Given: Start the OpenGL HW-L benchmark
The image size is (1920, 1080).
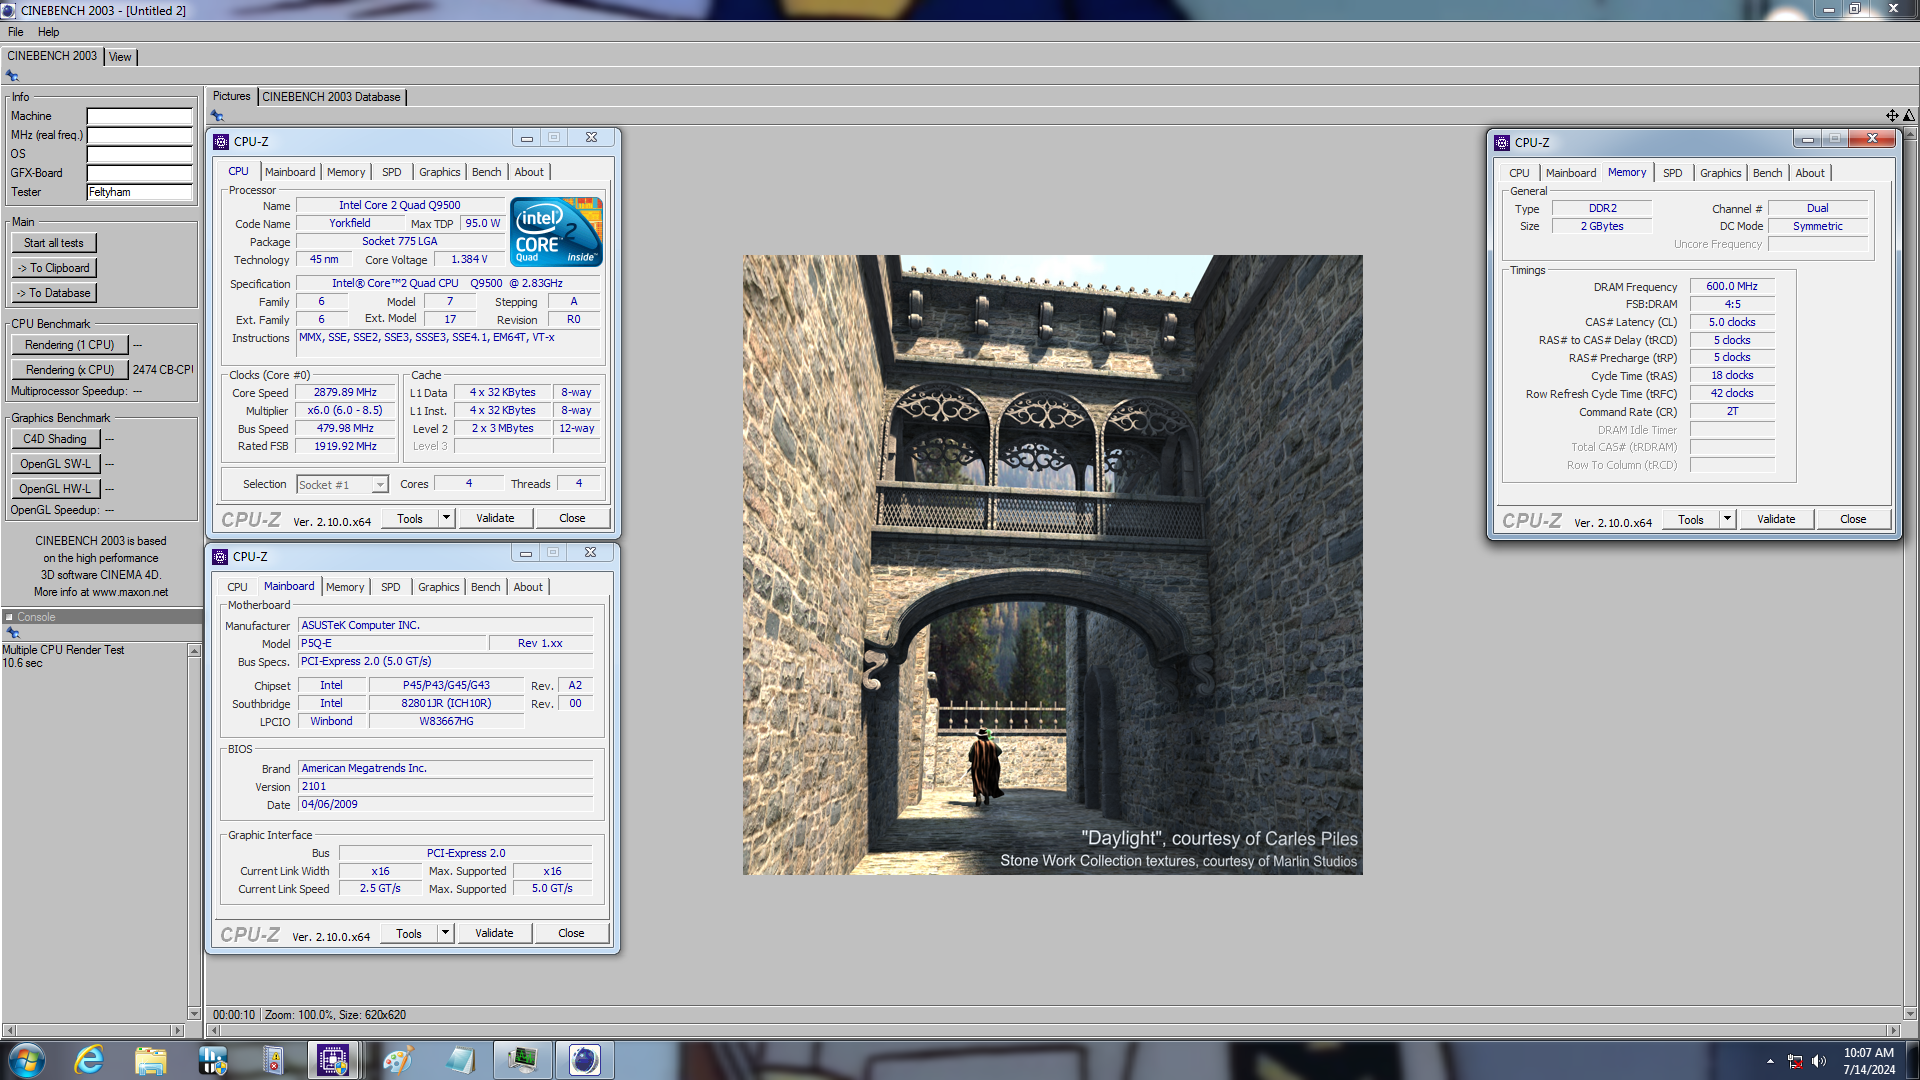Looking at the screenshot, I should tap(55, 489).
